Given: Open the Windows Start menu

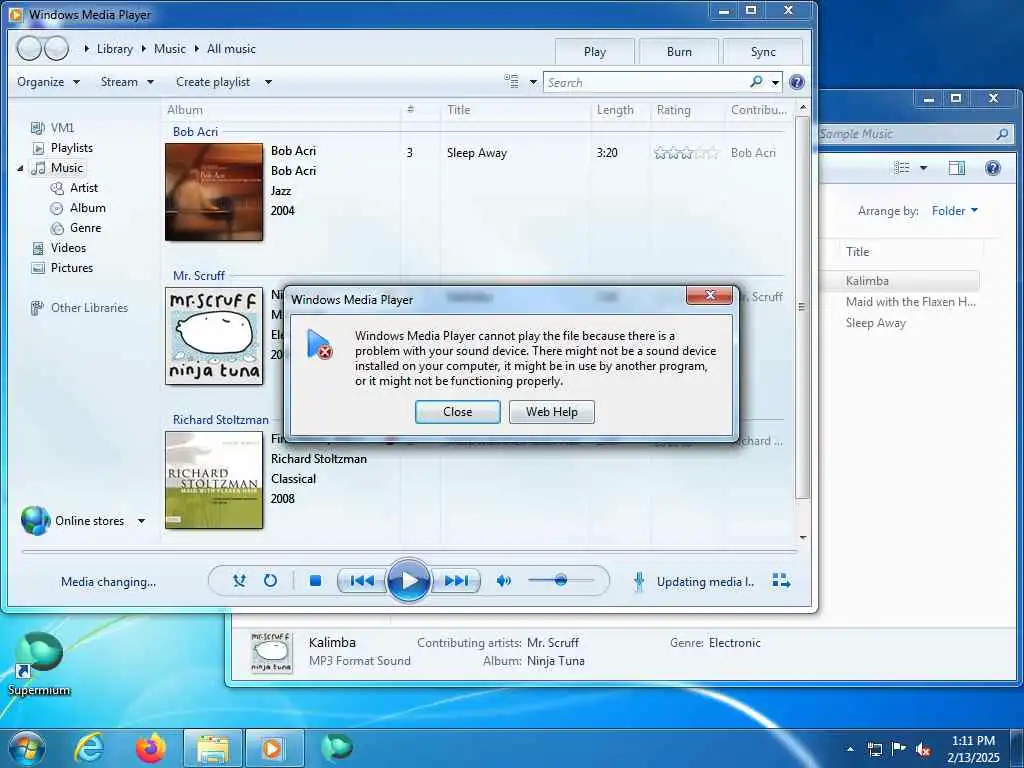Looking at the screenshot, I should [27, 748].
